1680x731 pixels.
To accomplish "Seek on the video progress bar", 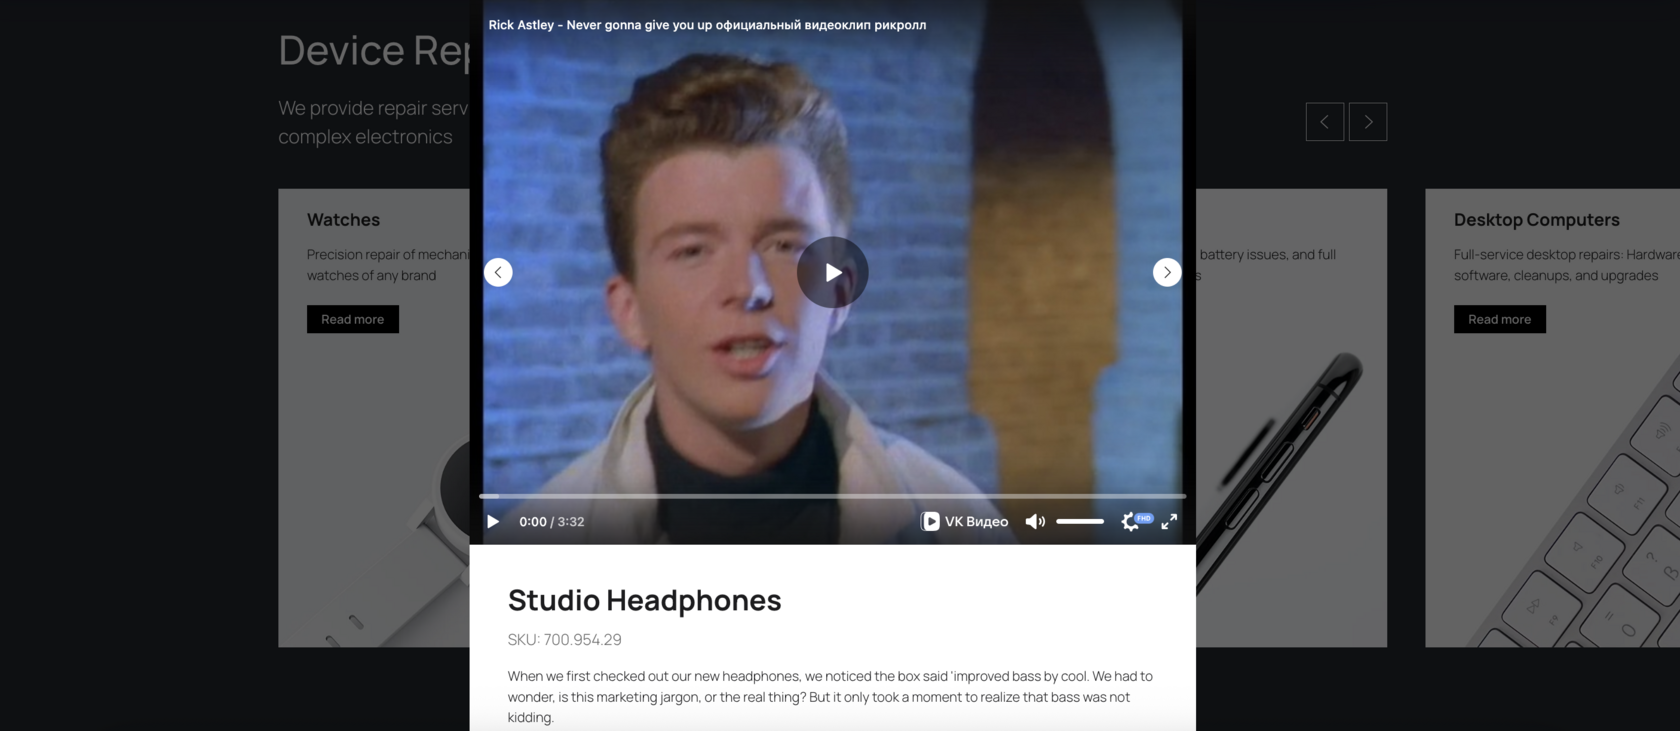I will [832, 496].
